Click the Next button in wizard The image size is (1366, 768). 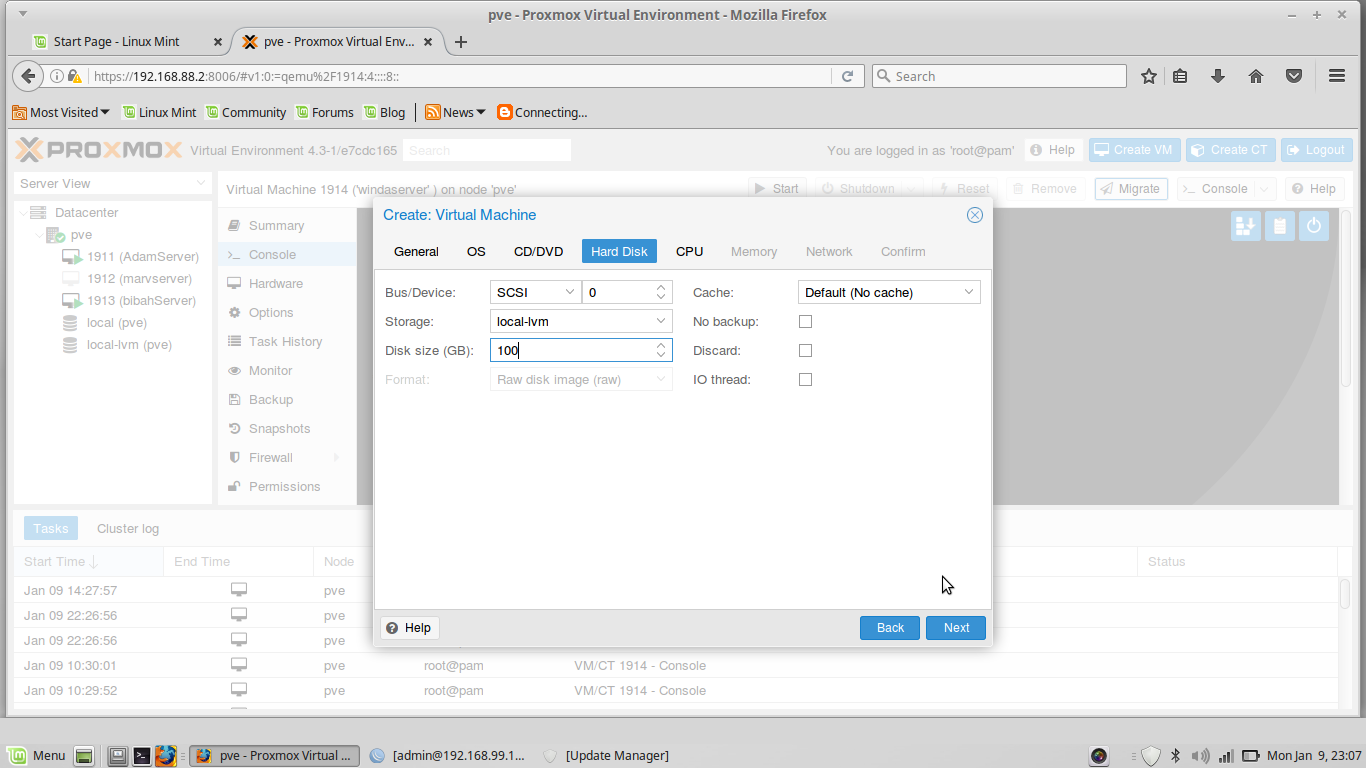(x=956, y=628)
